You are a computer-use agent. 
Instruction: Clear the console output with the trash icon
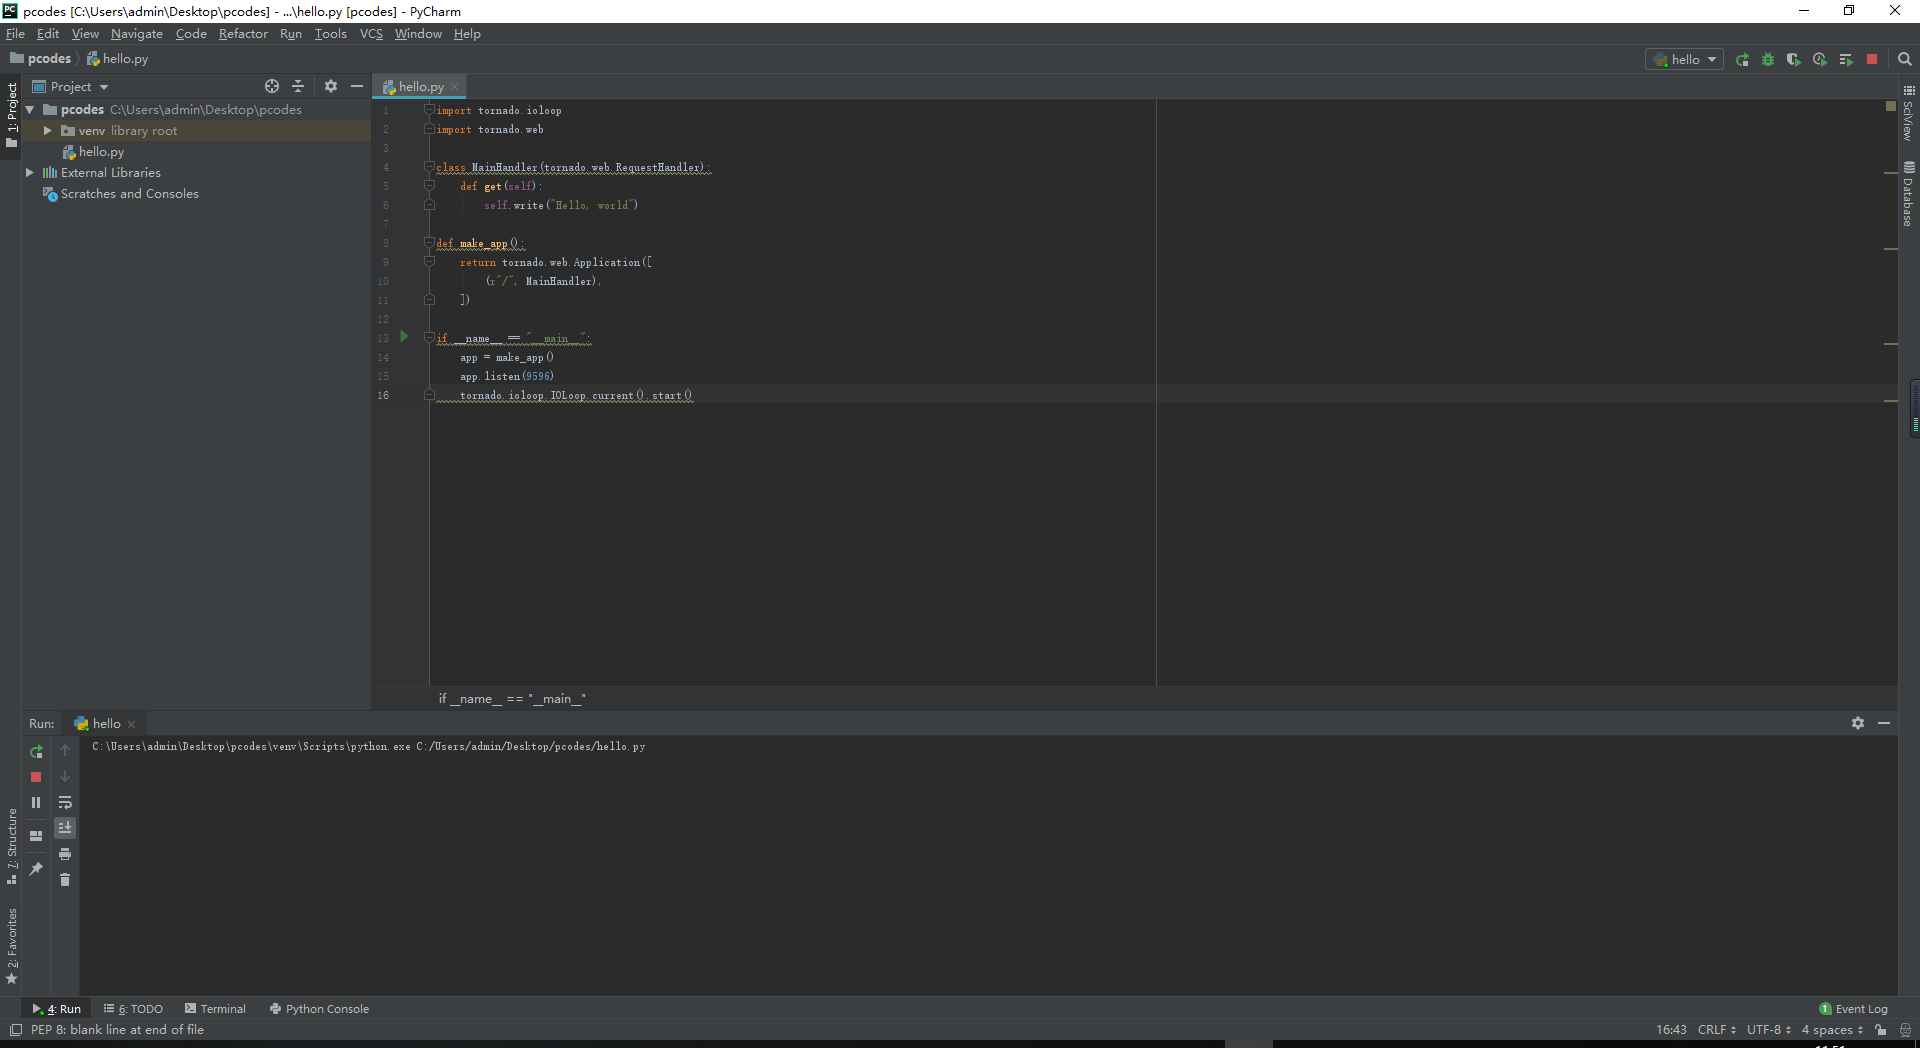(65, 881)
